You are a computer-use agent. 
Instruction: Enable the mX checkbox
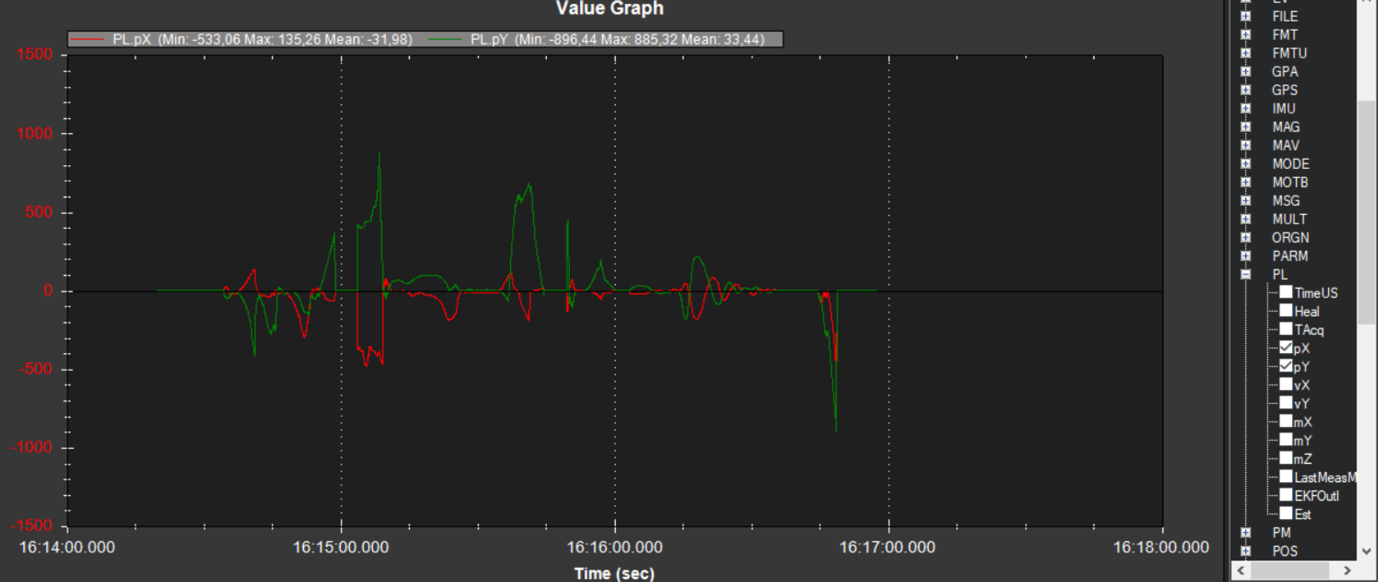[1286, 421]
